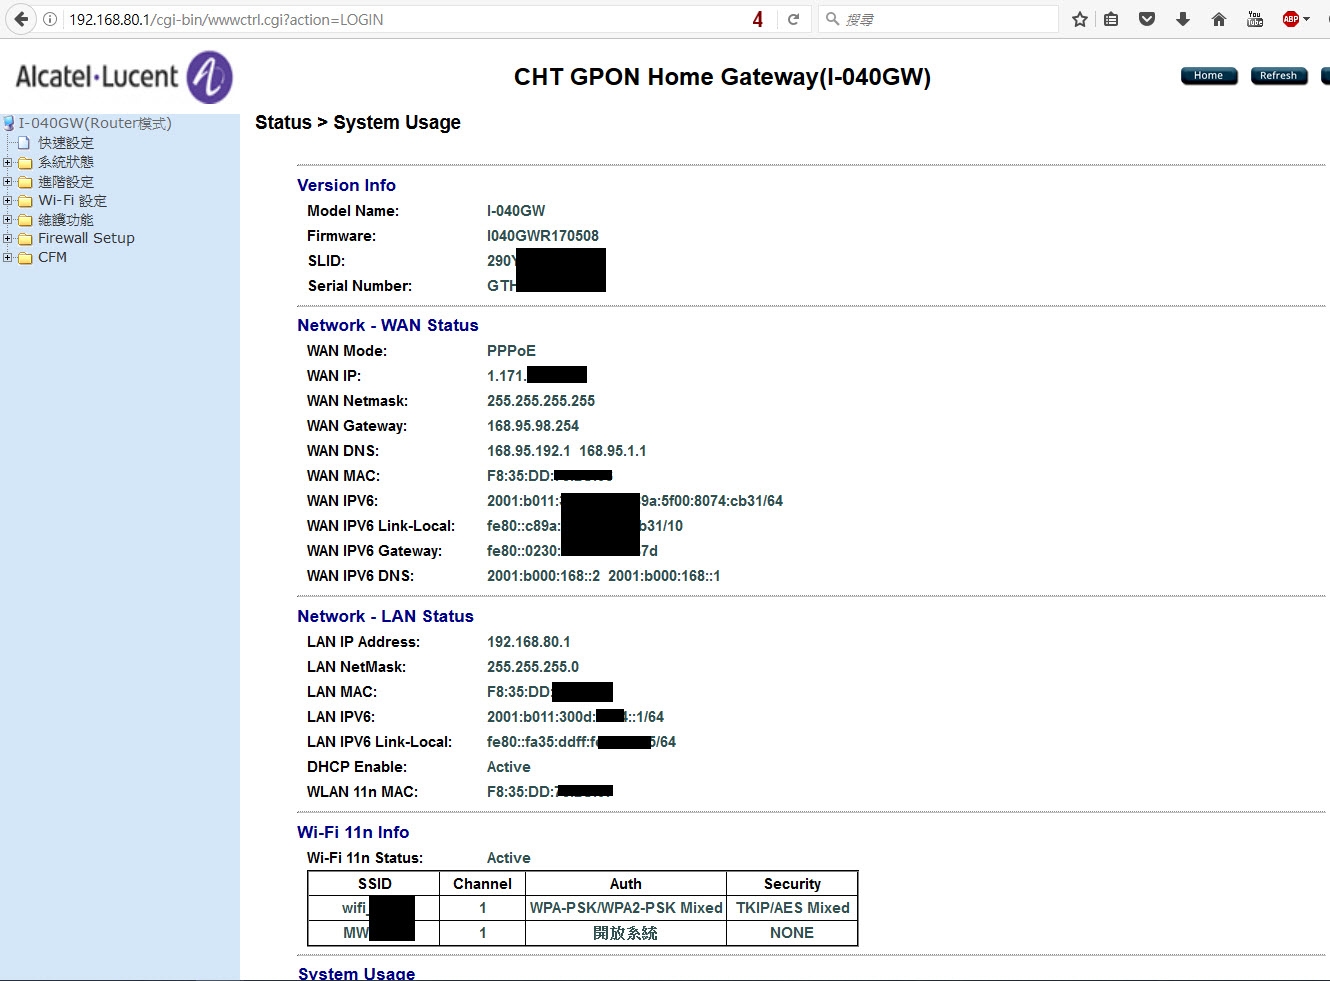This screenshot has width=1330, height=981.
Task: Click the site info icon in address bar
Action: (50, 19)
